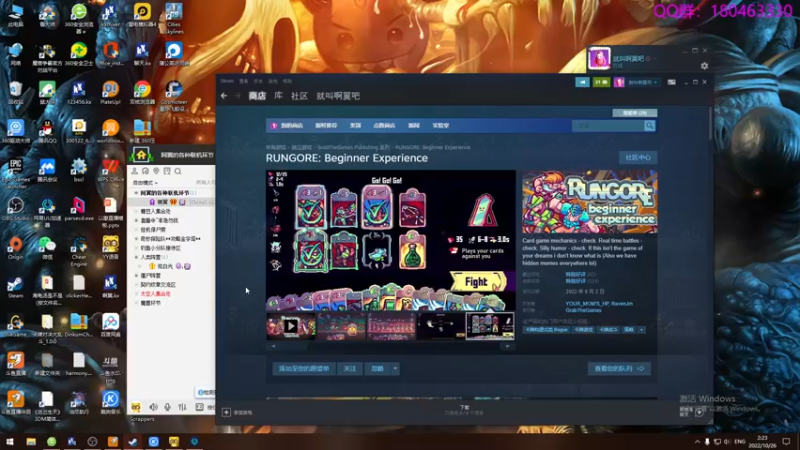Open the 就叫啊翼吧 profile tab
Screen dimensions: 800x450
click(x=338, y=96)
